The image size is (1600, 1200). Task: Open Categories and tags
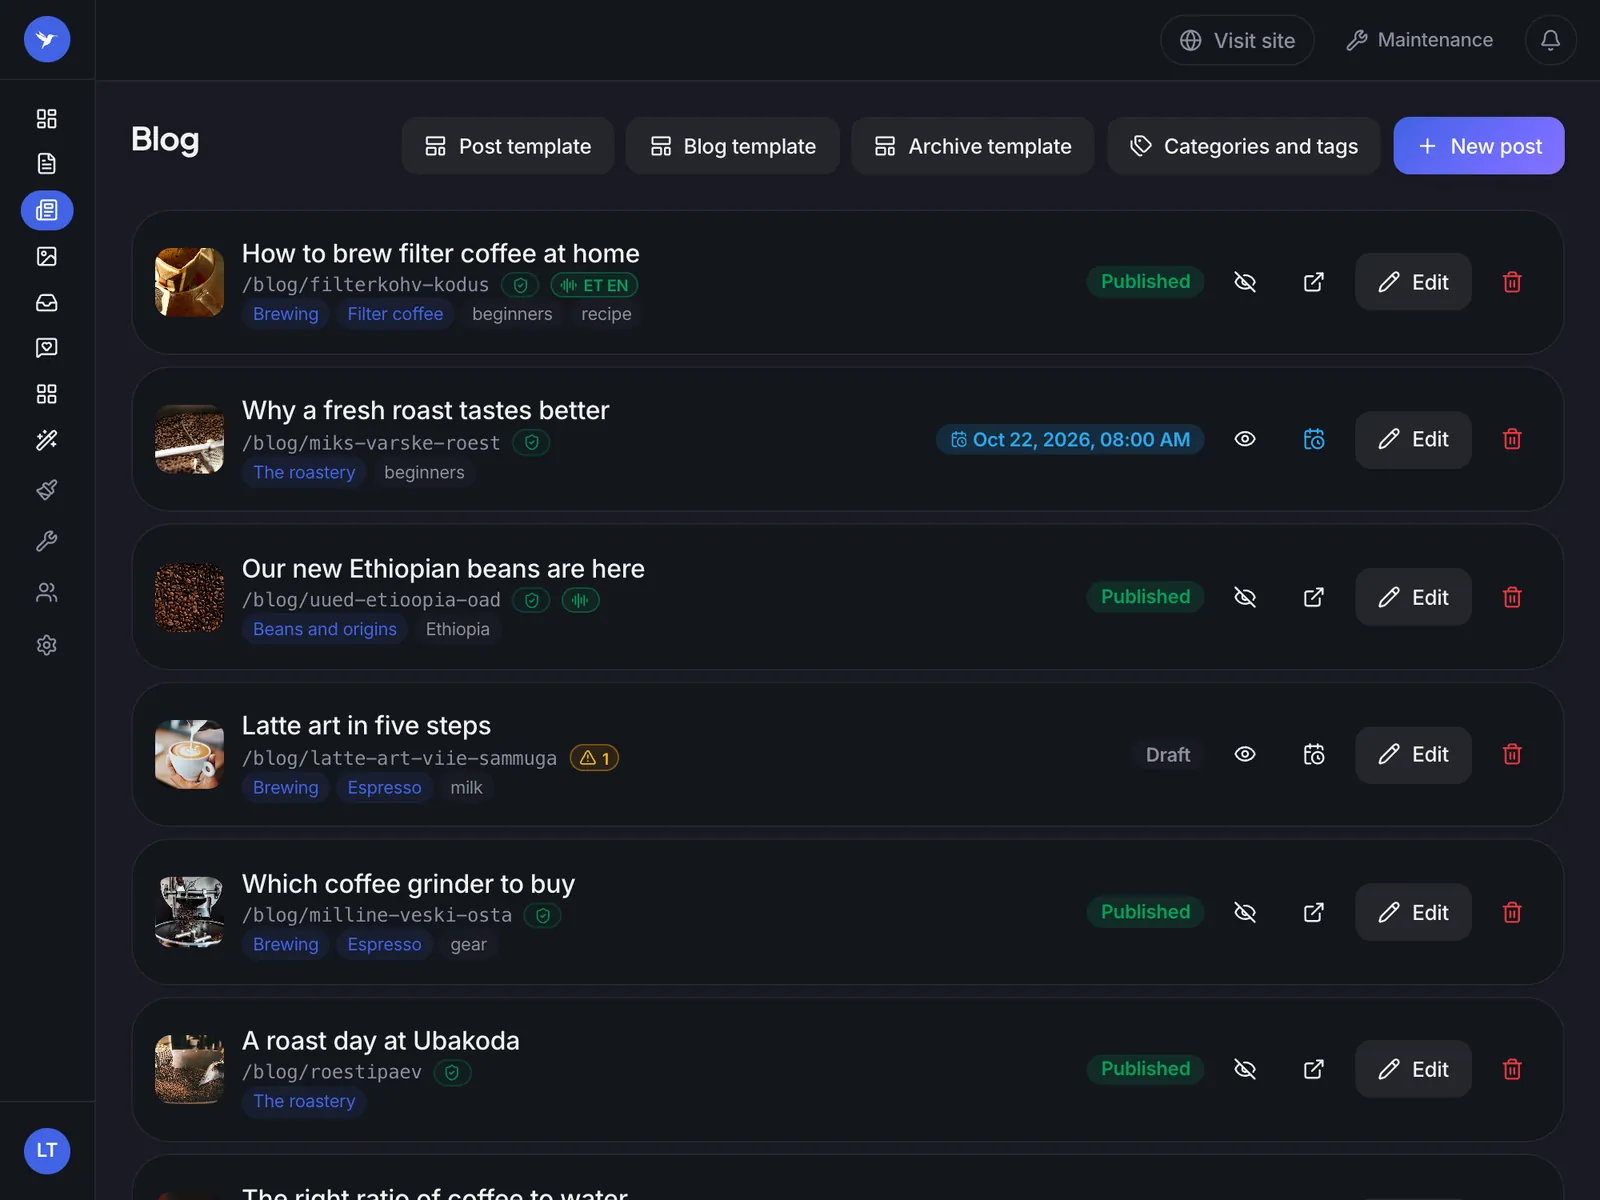1244,146
